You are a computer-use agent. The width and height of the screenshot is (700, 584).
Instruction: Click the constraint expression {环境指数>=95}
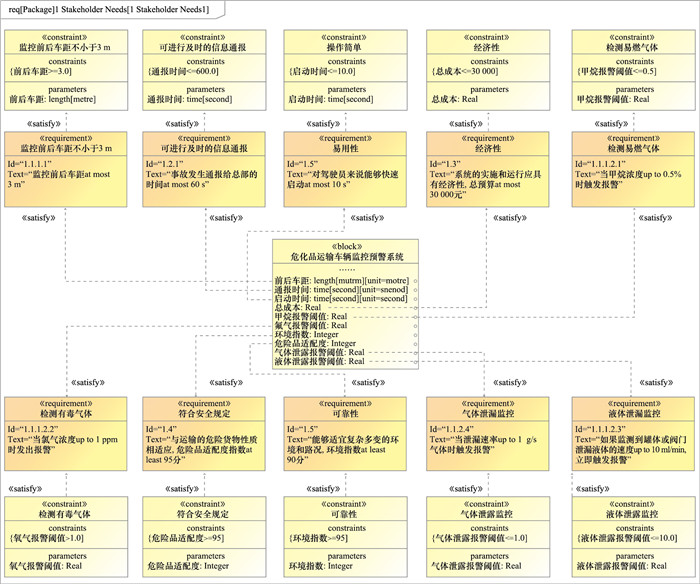coord(318,538)
